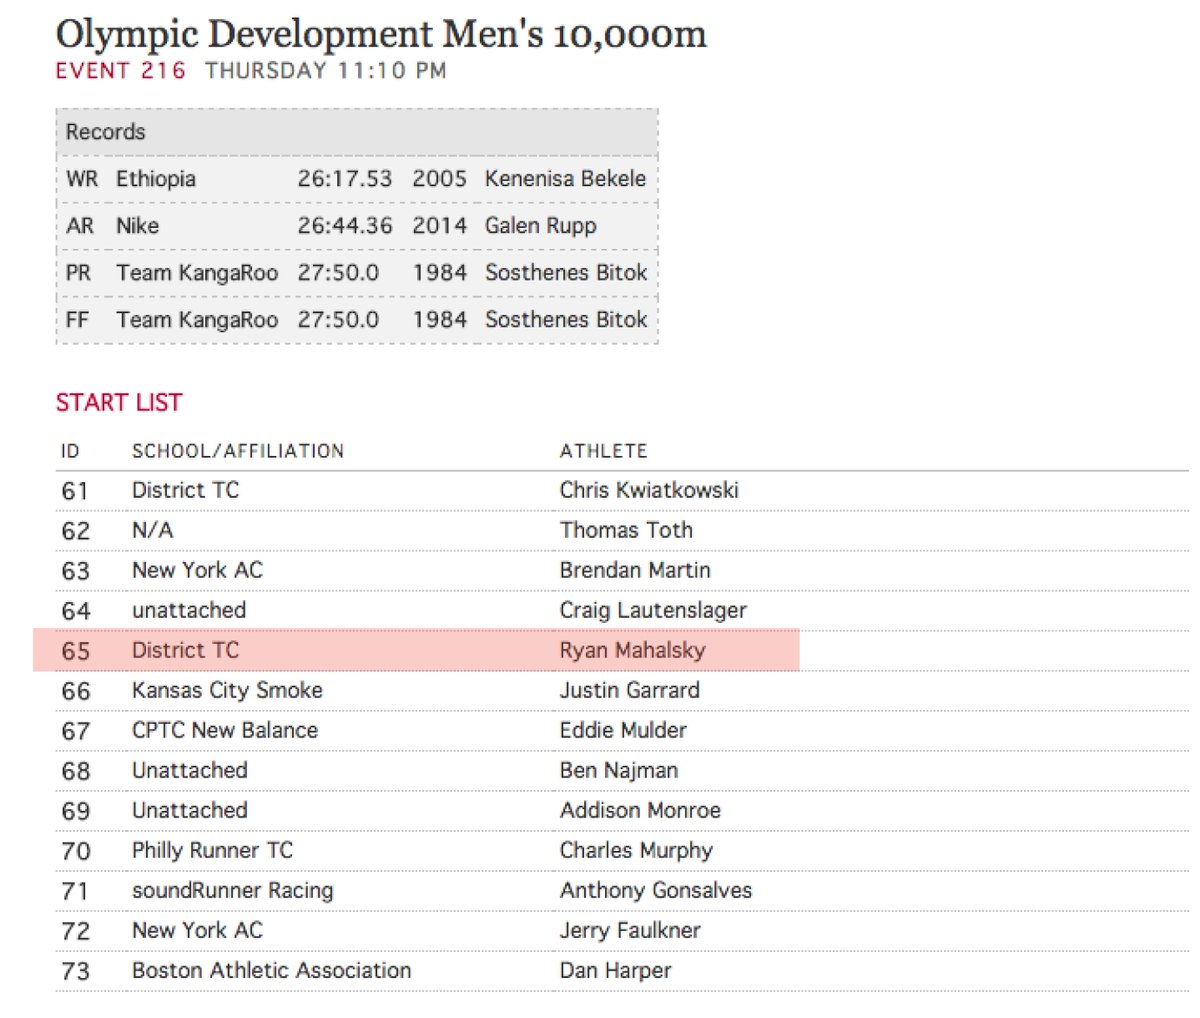Click ID number 61
Image resolution: width=1200 pixels, height=1018 pixels.
click(75, 491)
